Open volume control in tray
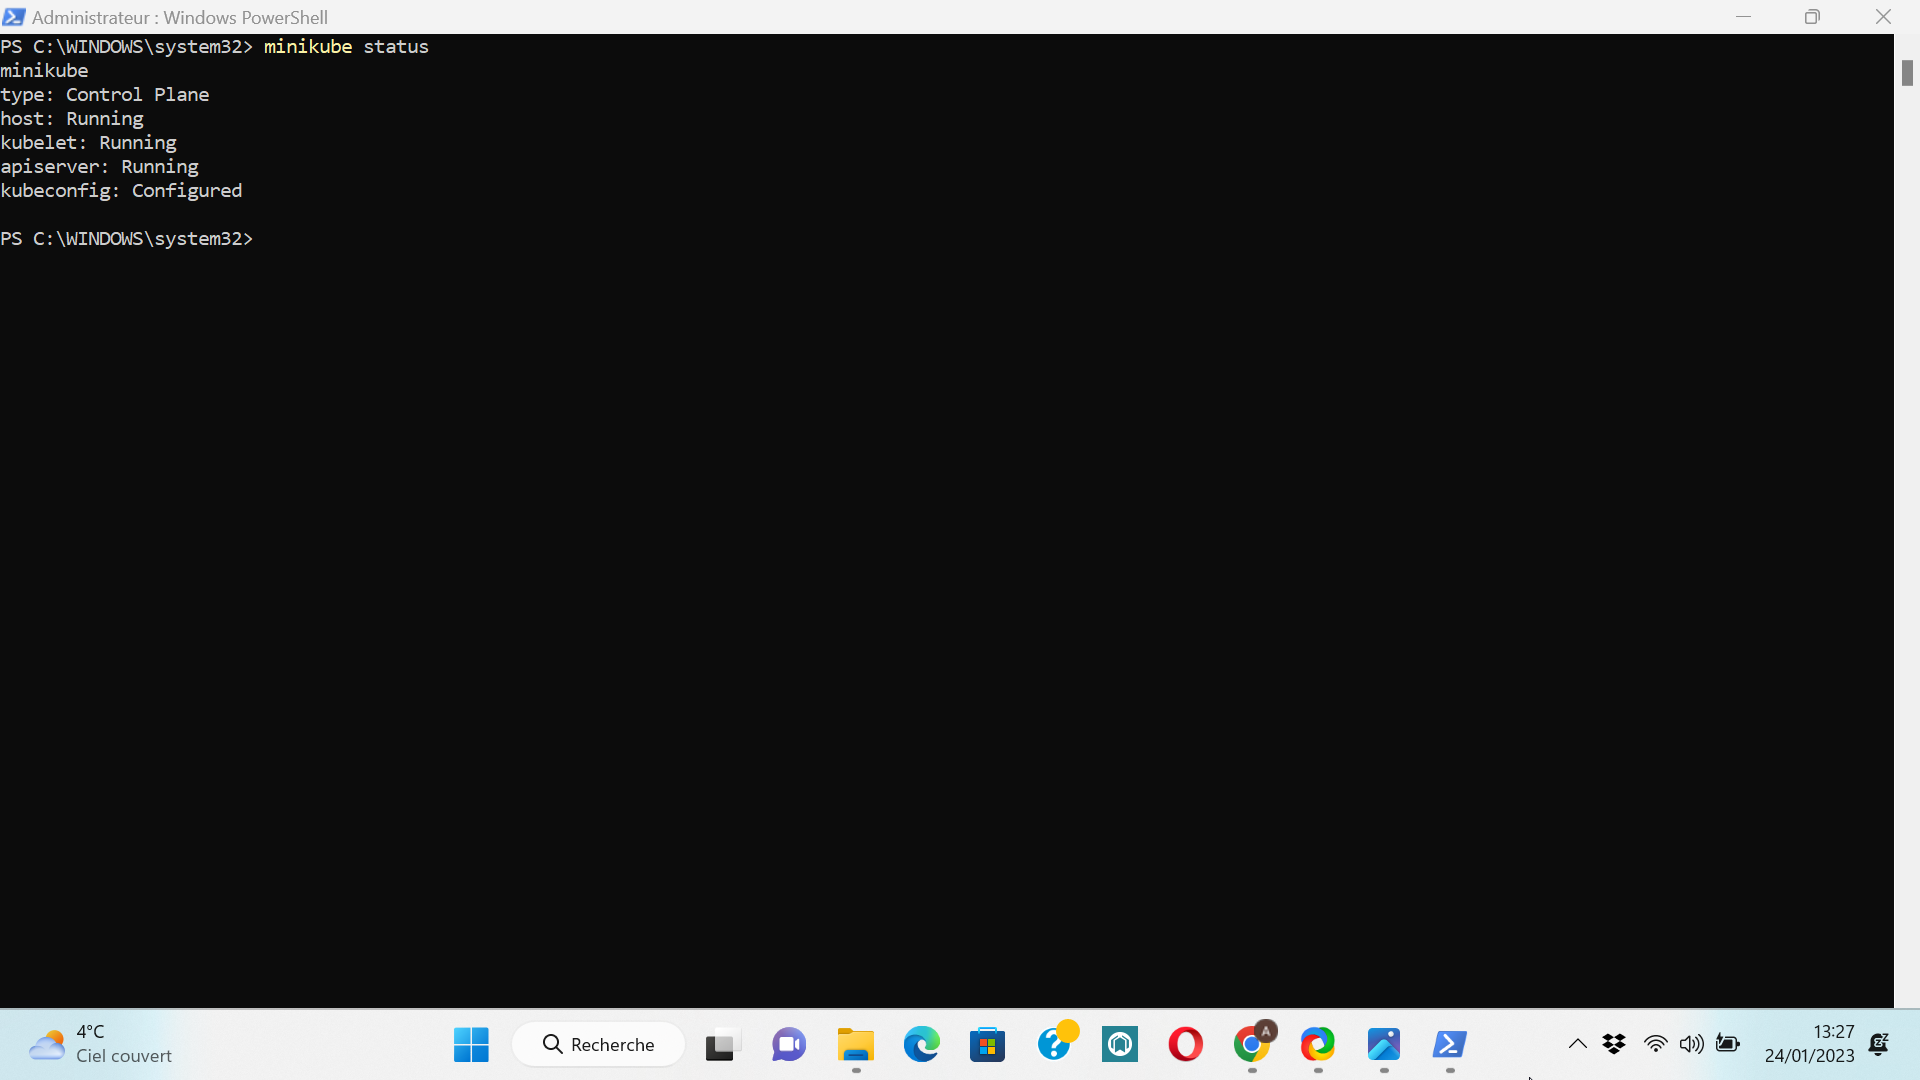1920x1080 pixels. point(1691,1044)
